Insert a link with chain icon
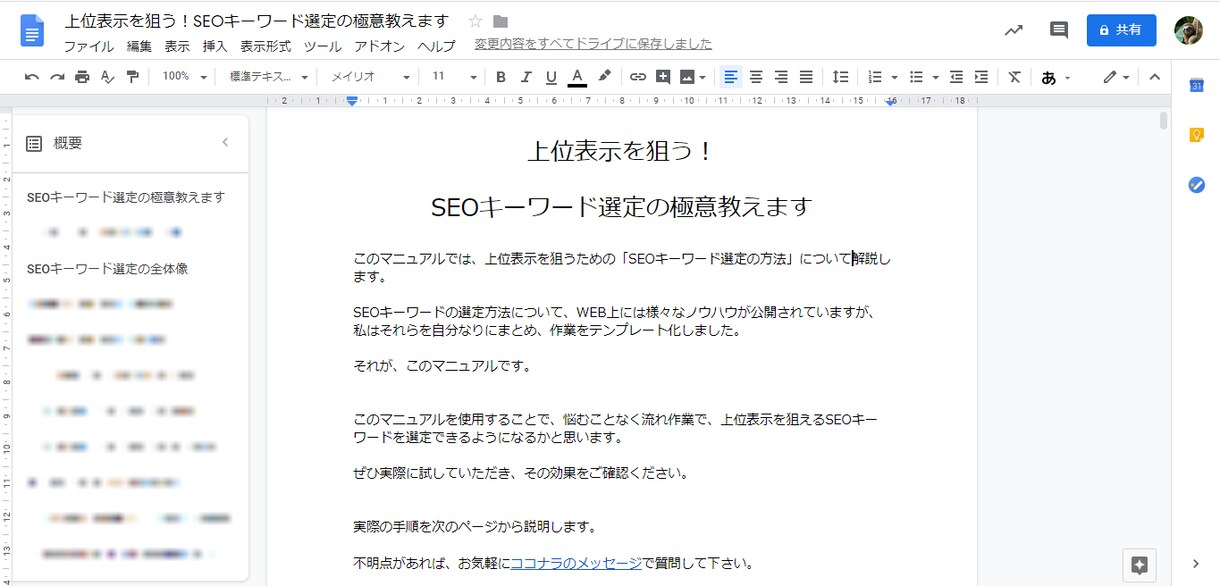 coord(637,77)
